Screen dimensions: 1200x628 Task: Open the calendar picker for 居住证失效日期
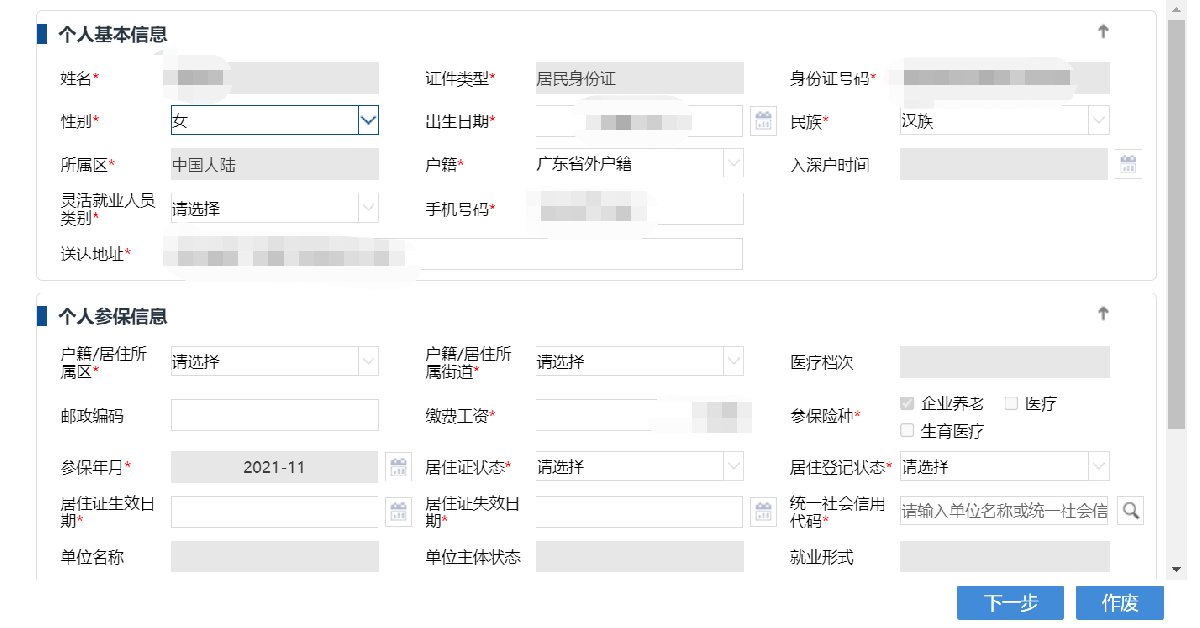coord(763,511)
